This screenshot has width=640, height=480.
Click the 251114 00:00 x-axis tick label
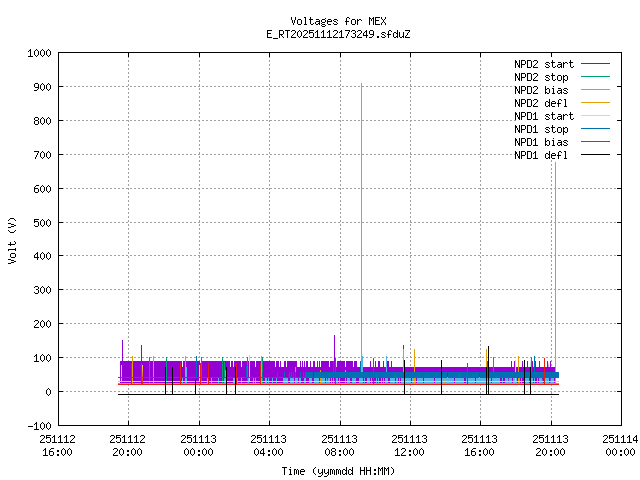click(621, 445)
